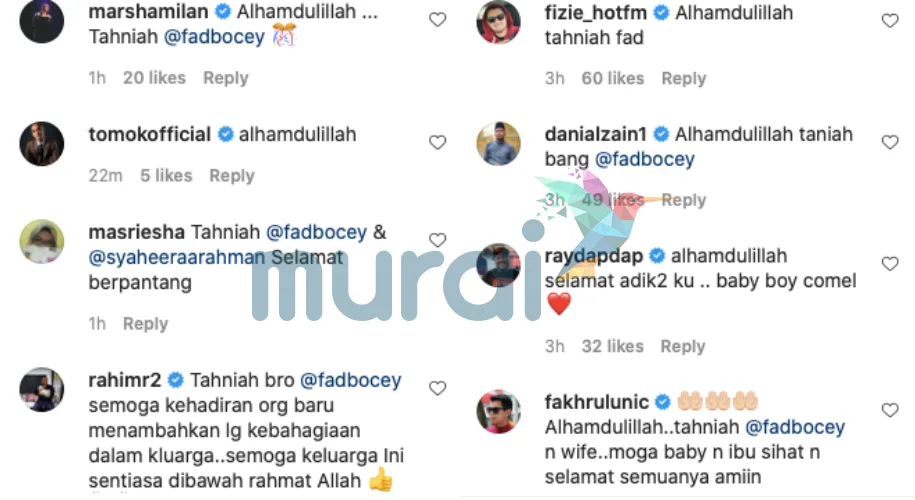This screenshot has height=500, width=915.
Task: Like rahimr2's comment with the heart icon
Action: click(438, 388)
